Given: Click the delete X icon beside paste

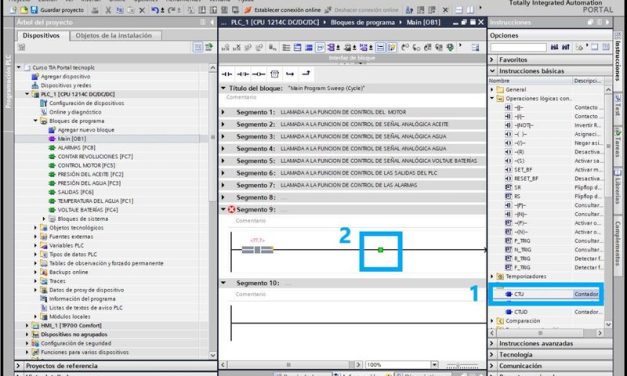Looking at the screenshot, I should (142, 10).
